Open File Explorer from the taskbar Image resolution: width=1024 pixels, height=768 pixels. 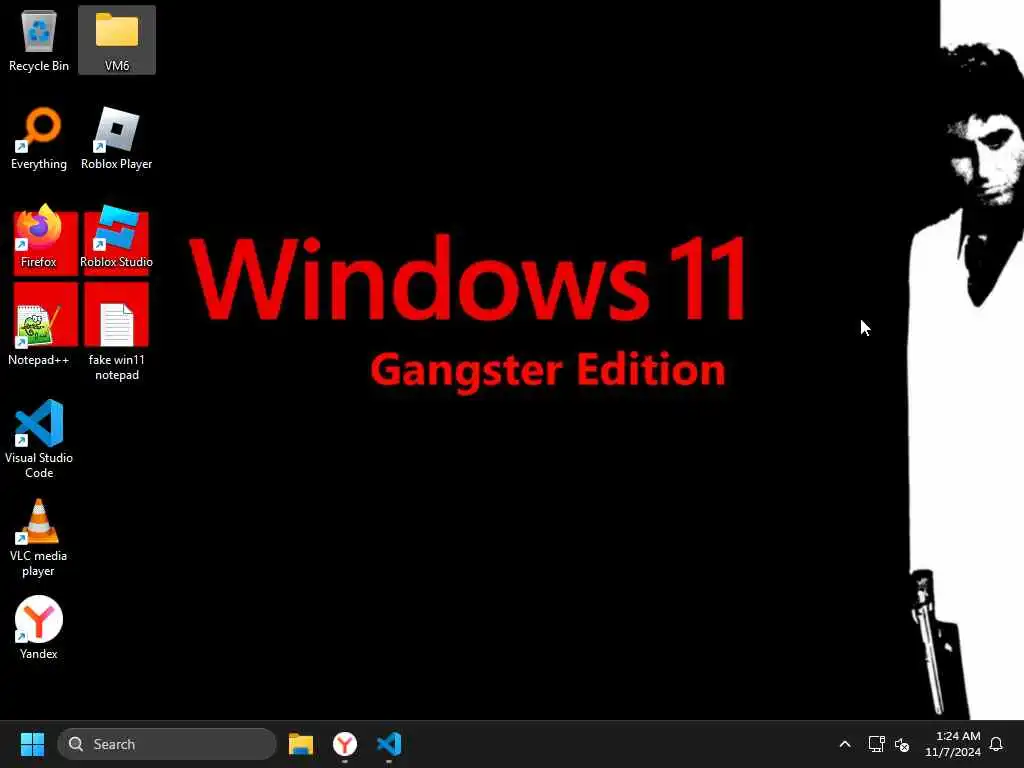301,744
